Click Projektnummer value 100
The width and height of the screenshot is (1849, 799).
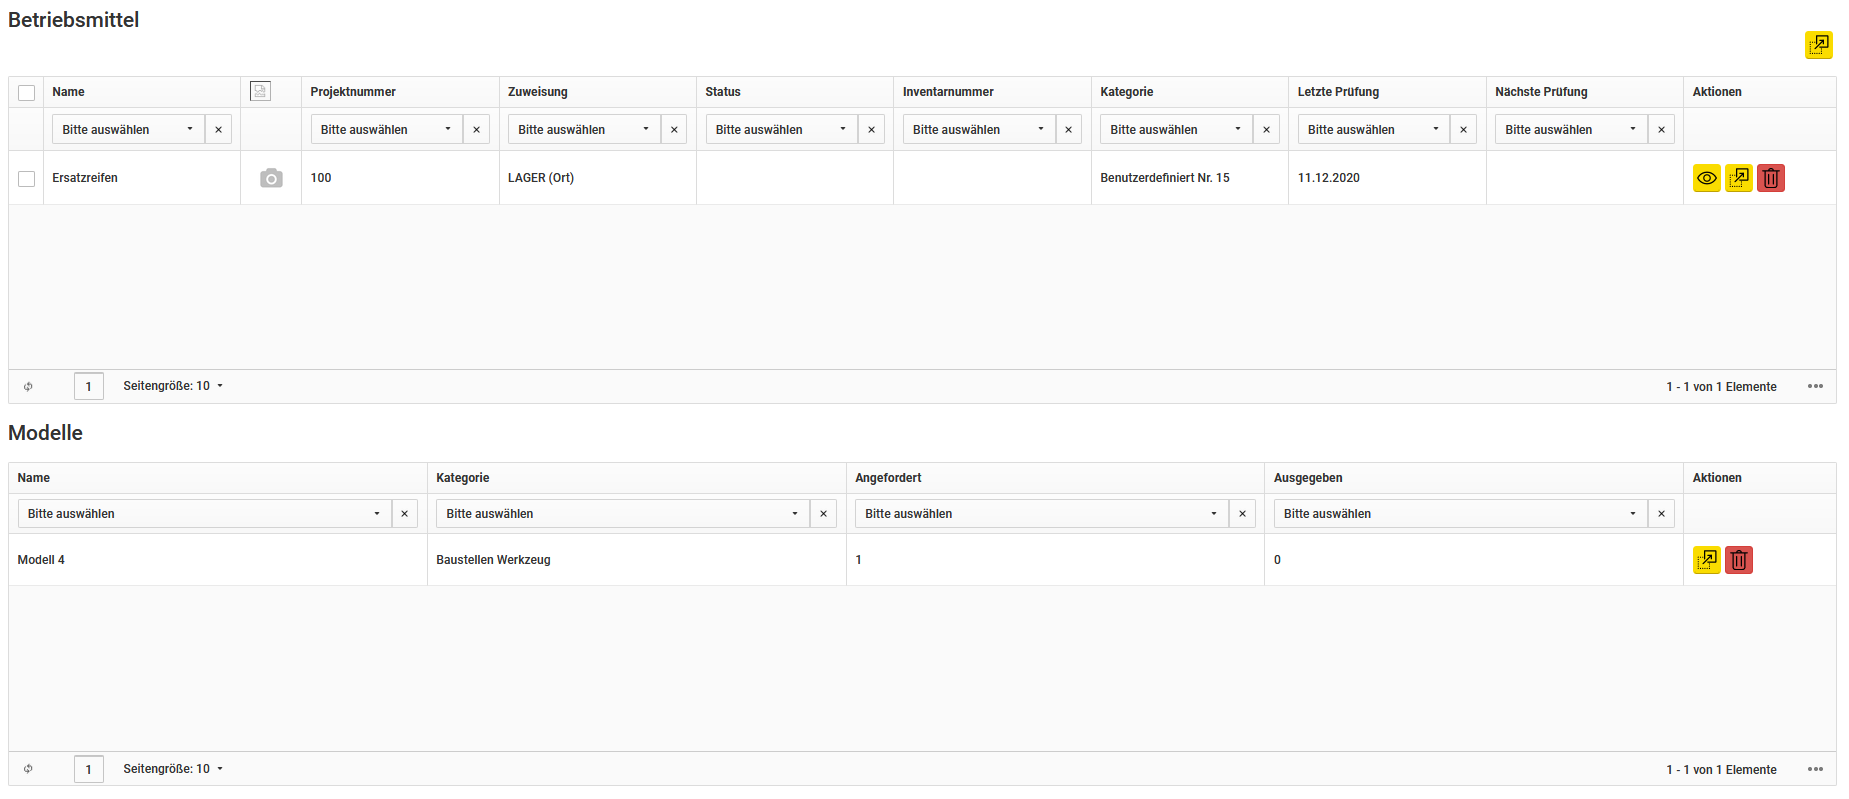coord(321,178)
